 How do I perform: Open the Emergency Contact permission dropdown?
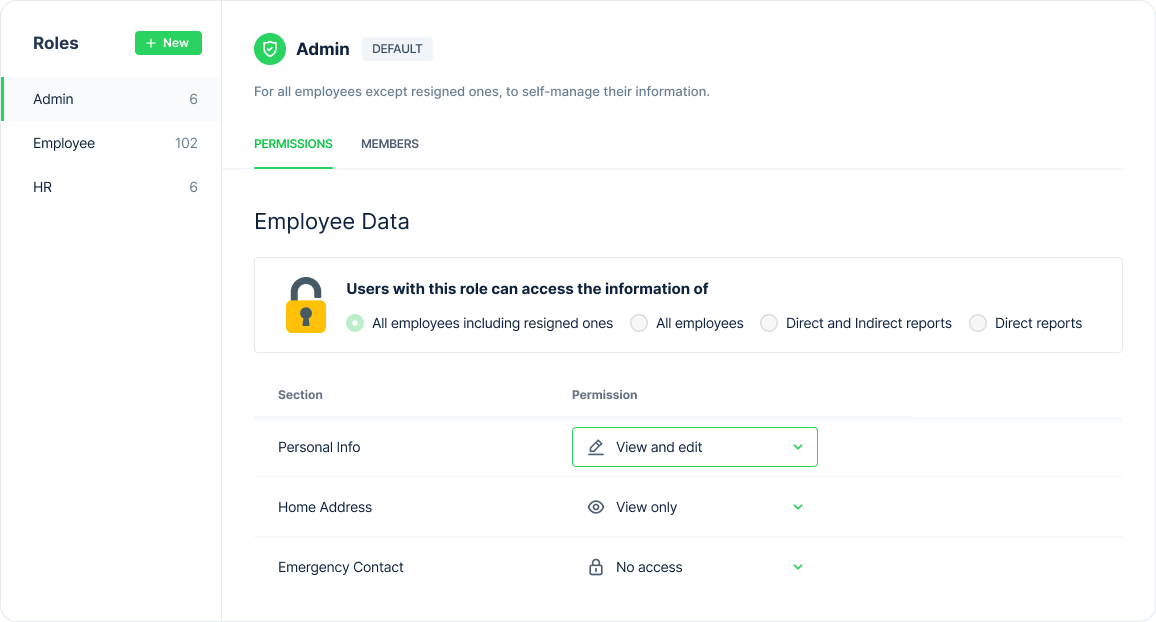point(797,567)
